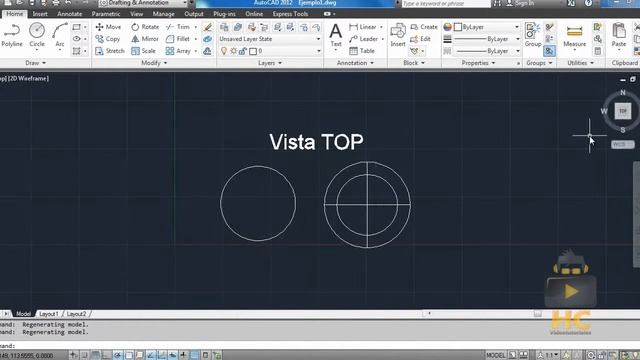Select the Trim tool
The width and height of the screenshot is (640, 360).
[x=178, y=27]
